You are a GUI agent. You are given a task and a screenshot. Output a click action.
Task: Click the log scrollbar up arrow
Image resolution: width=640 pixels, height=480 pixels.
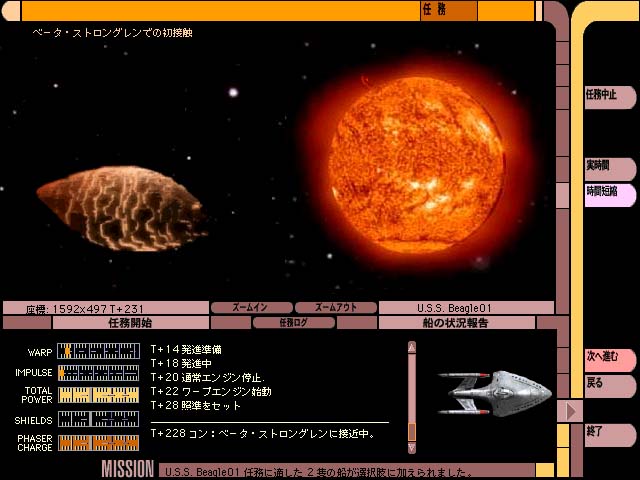pos(412,347)
